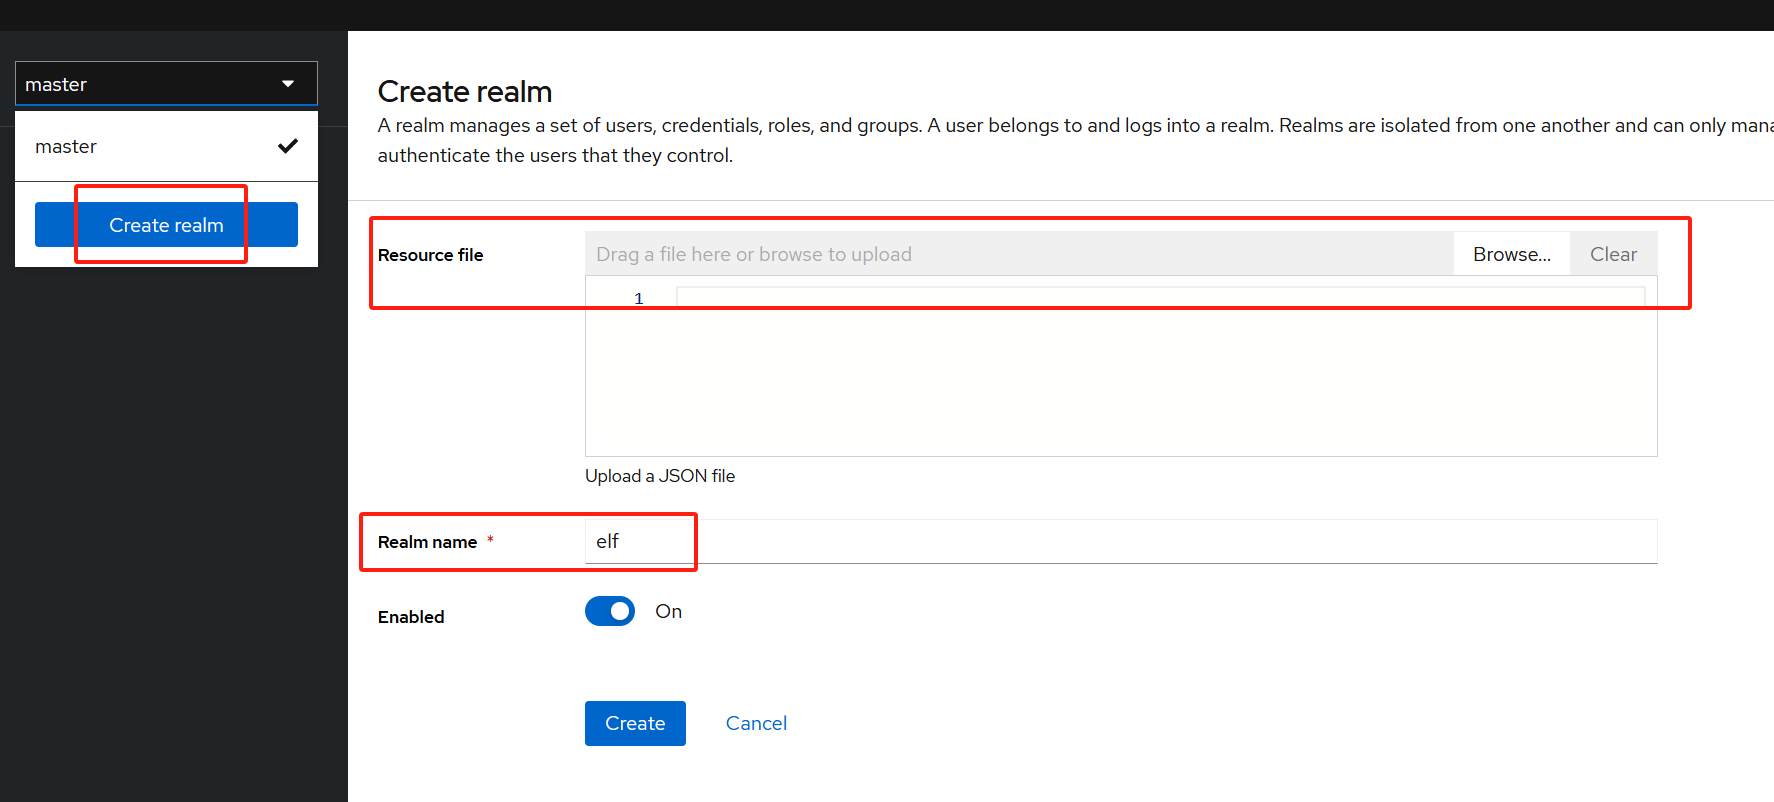Click line number 1 in editor gutter
The height and width of the screenshot is (802, 1774).
coord(639,298)
